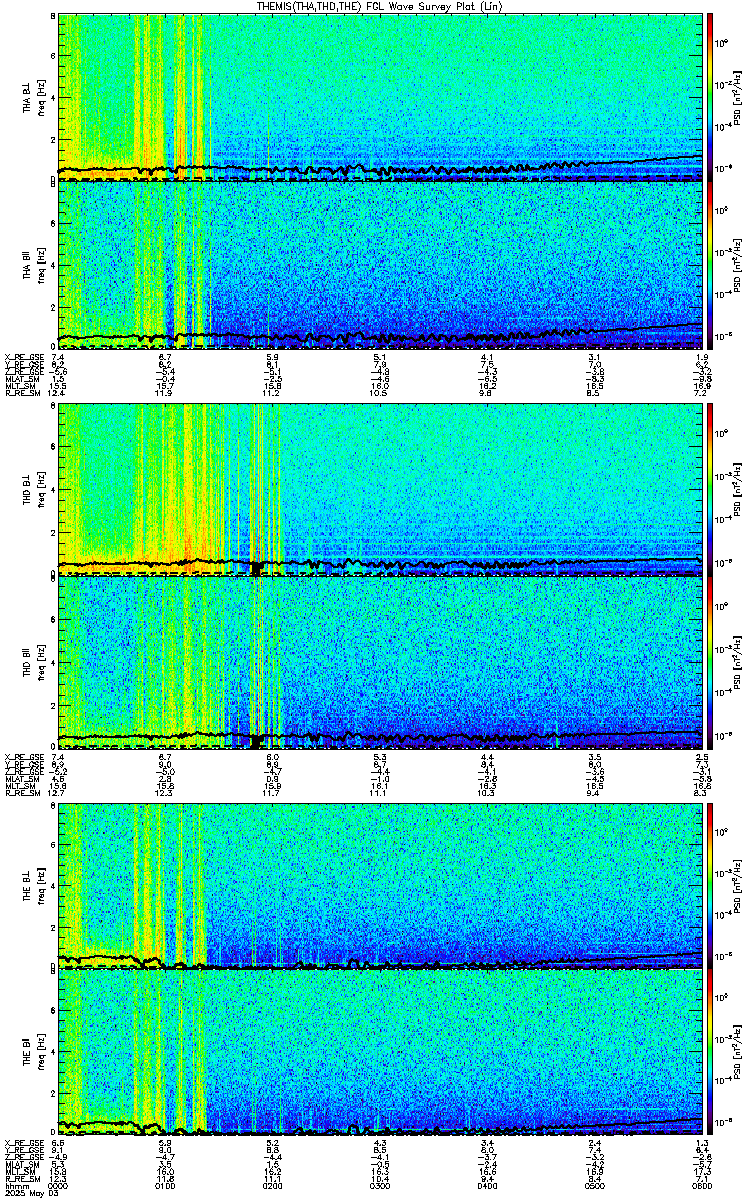Click the X_RE_GSE label under the THA panels
Viewport: 750px width, 1200px height.
click(x=23, y=357)
